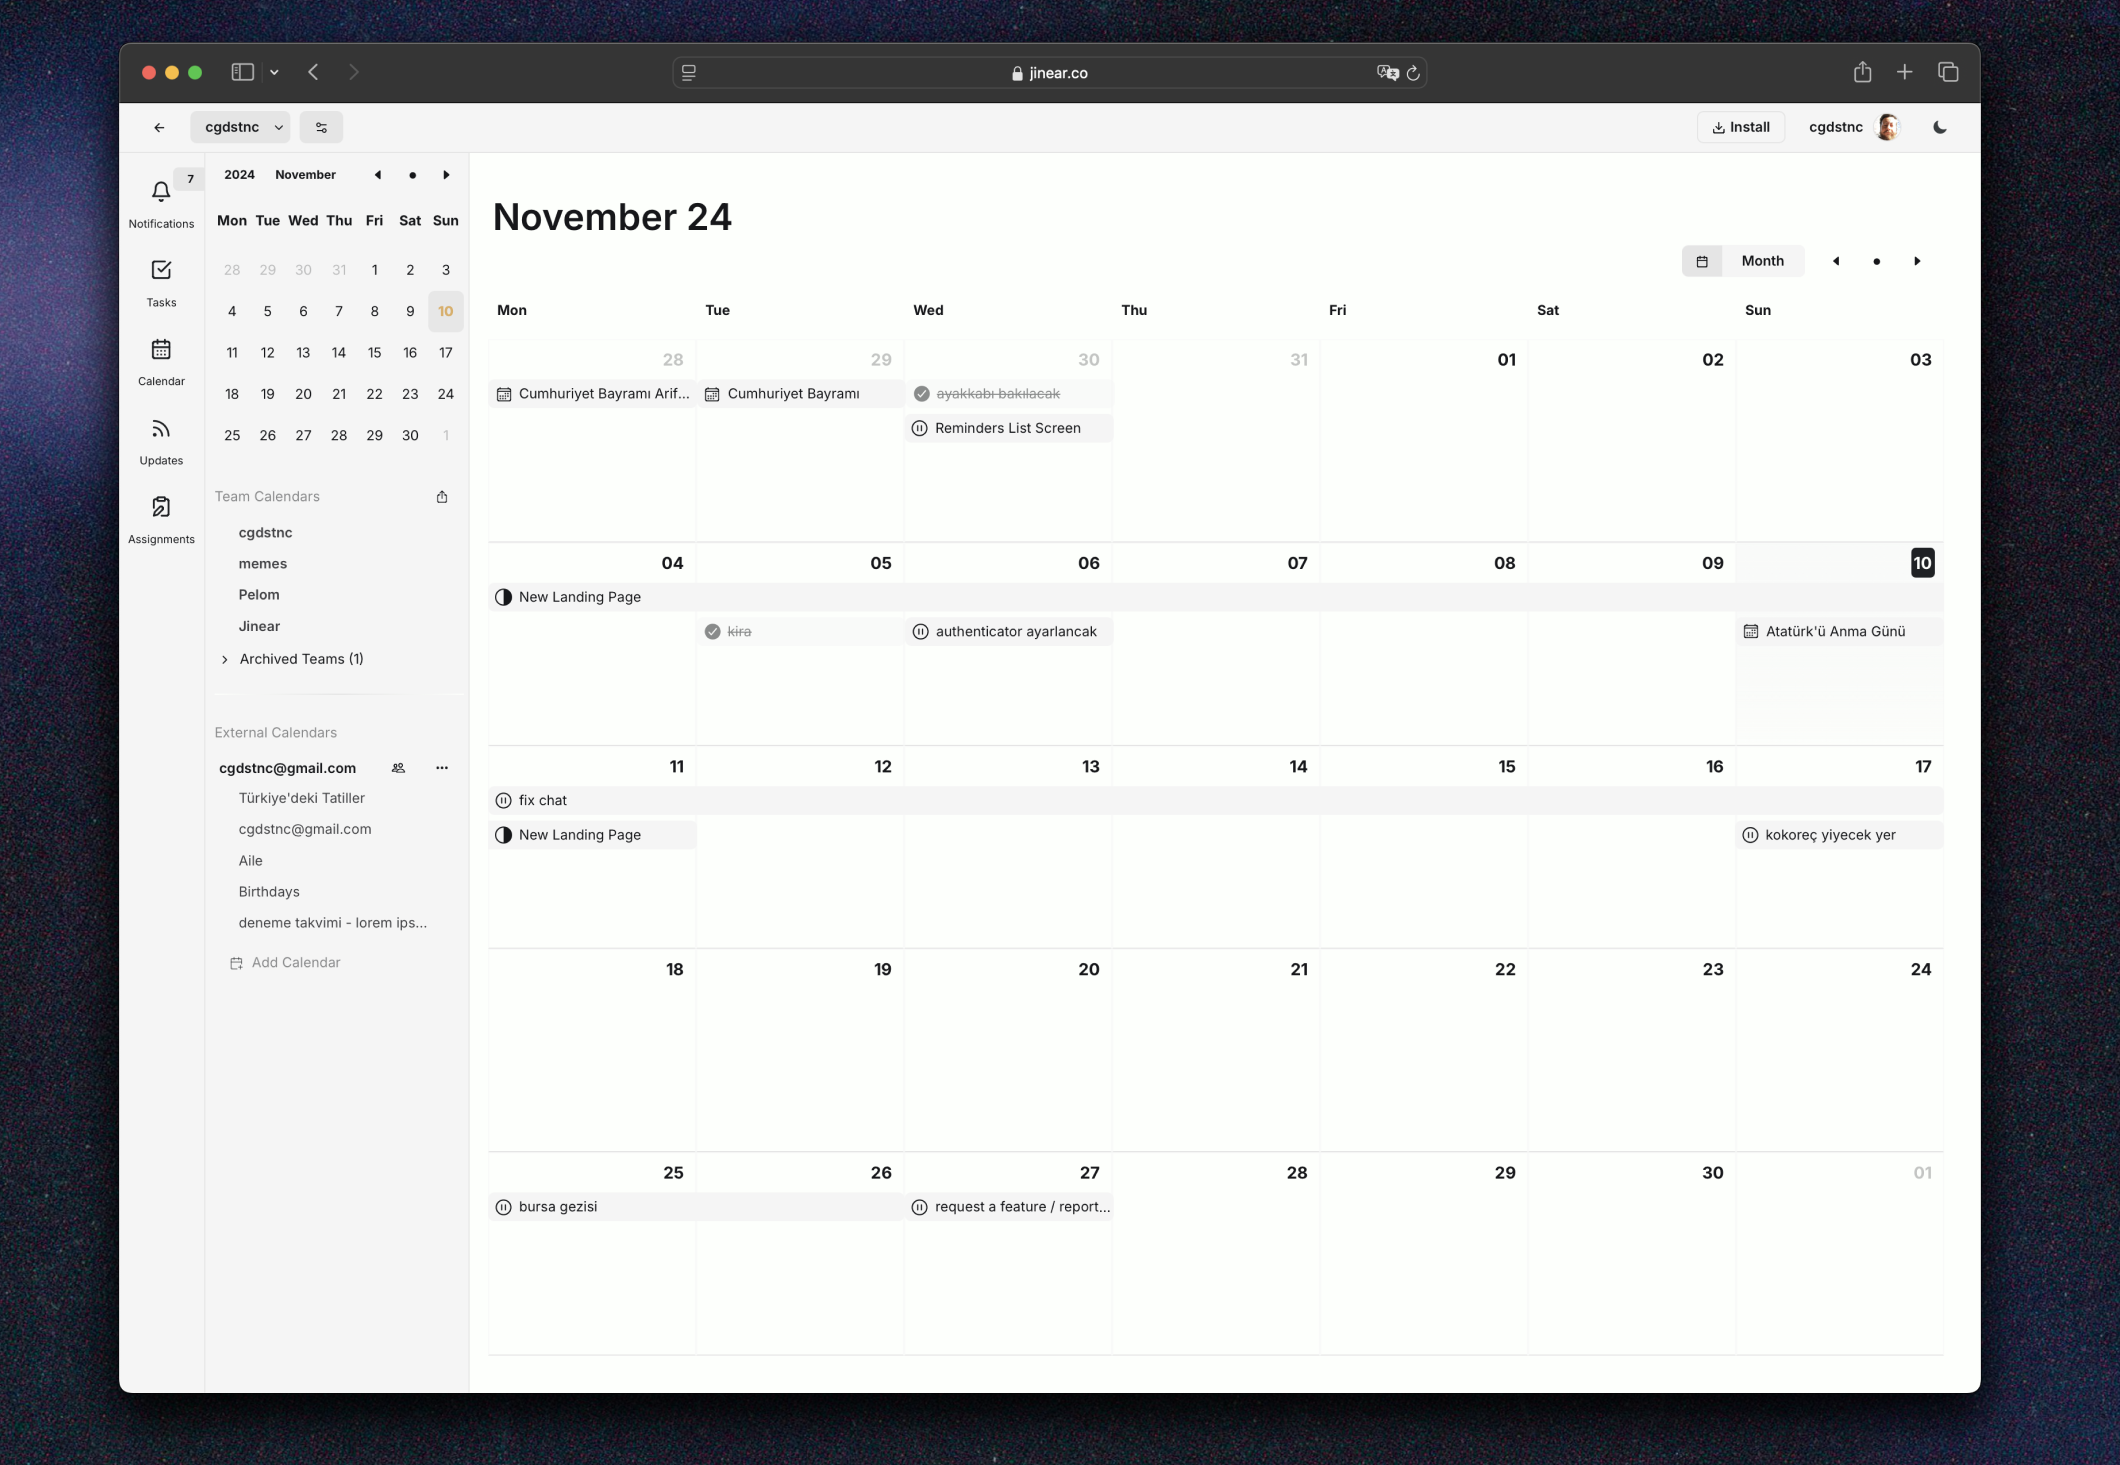The height and width of the screenshot is (1465, 2120).
Task: Open the Month view selector
Action: (x=1761, y=260)
